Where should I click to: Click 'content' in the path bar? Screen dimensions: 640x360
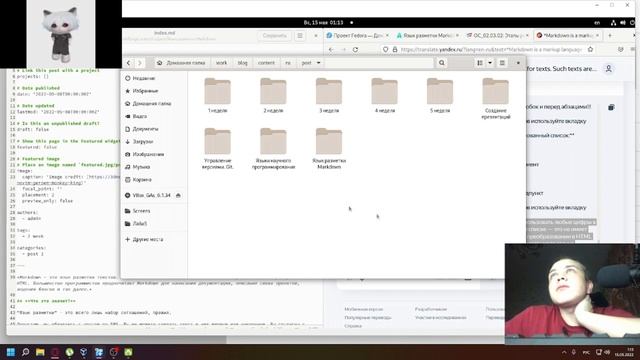[x=266, y=63]
